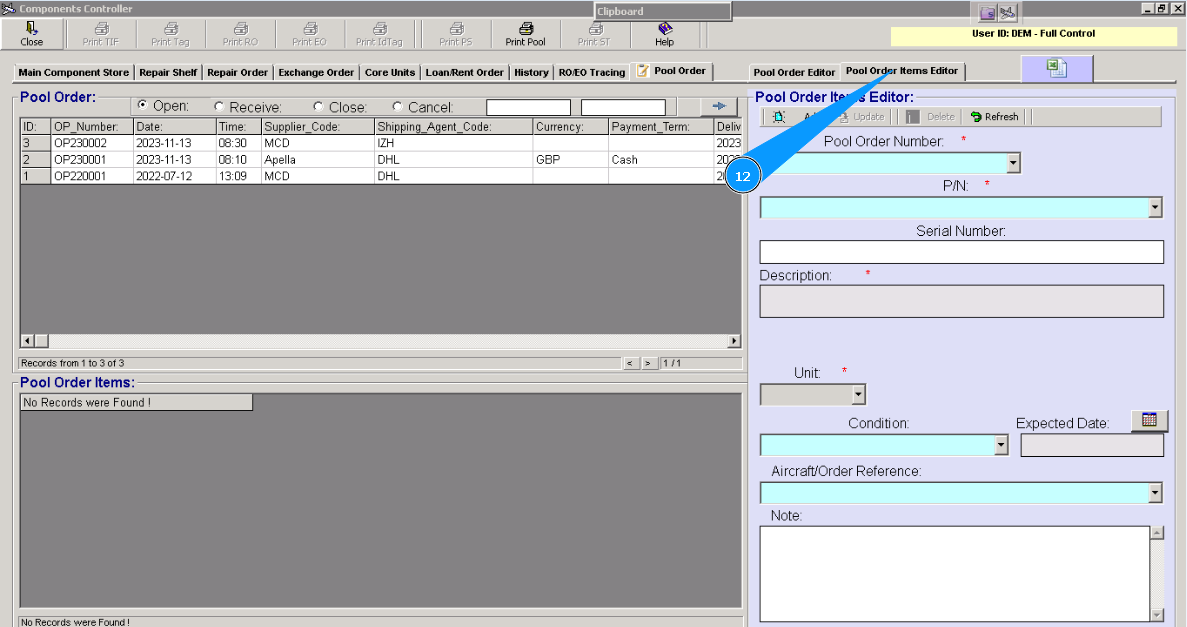Open the Unit dropdown
The width and height of the screenshot is (1187, 627).
(x=858, y=394)
